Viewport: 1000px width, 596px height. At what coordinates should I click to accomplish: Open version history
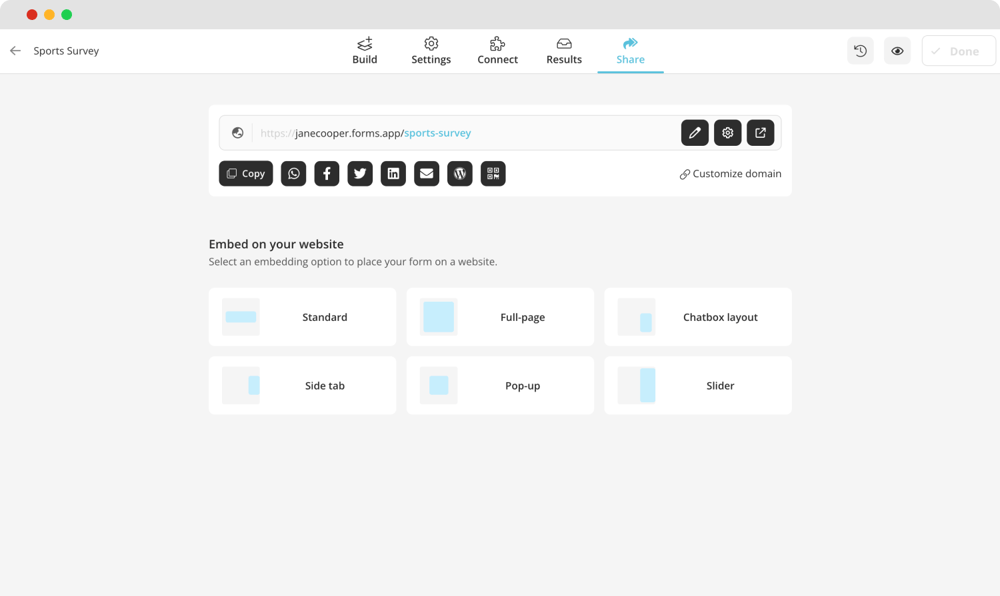860,50
